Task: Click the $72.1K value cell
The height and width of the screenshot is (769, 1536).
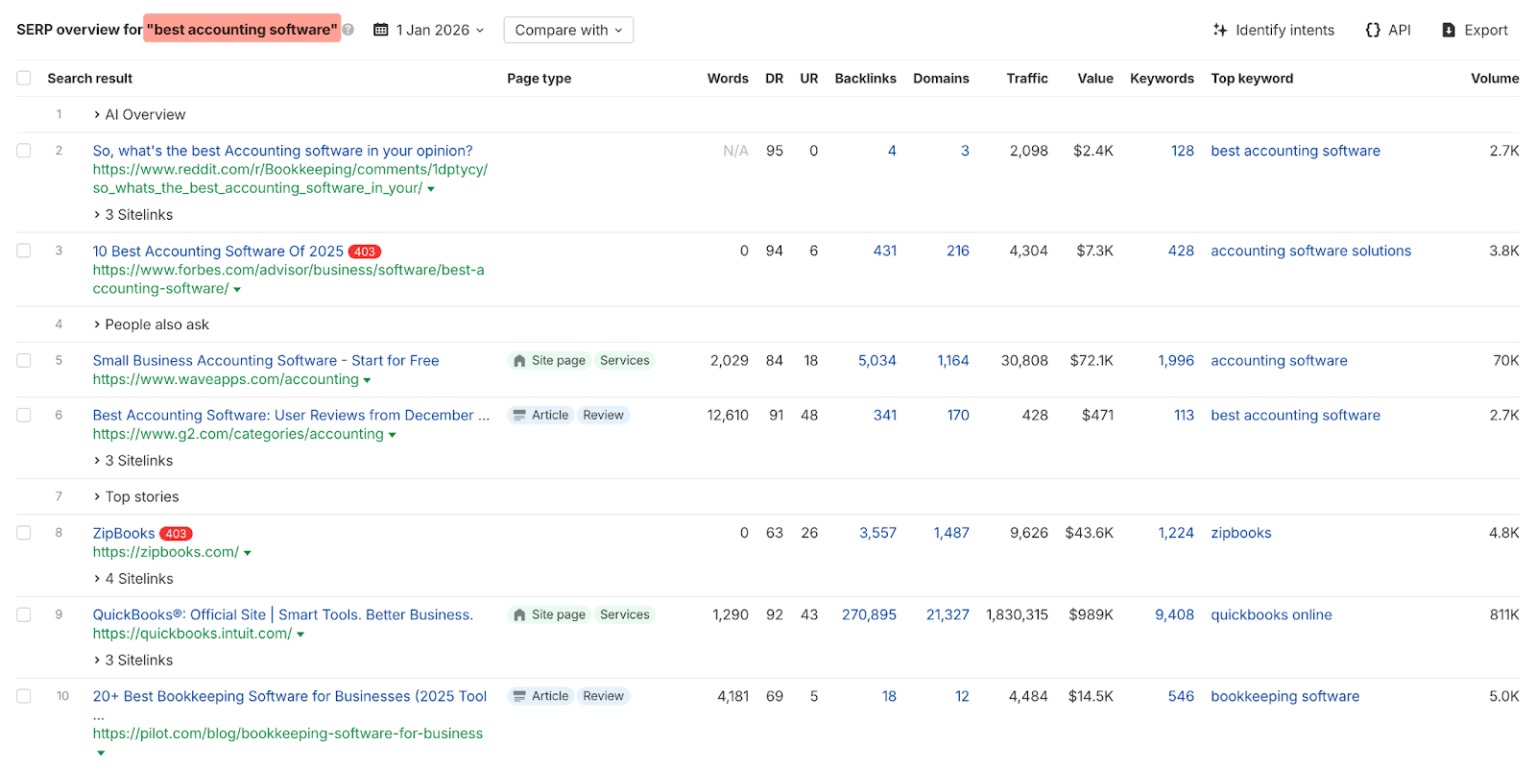Action: 1091,361
